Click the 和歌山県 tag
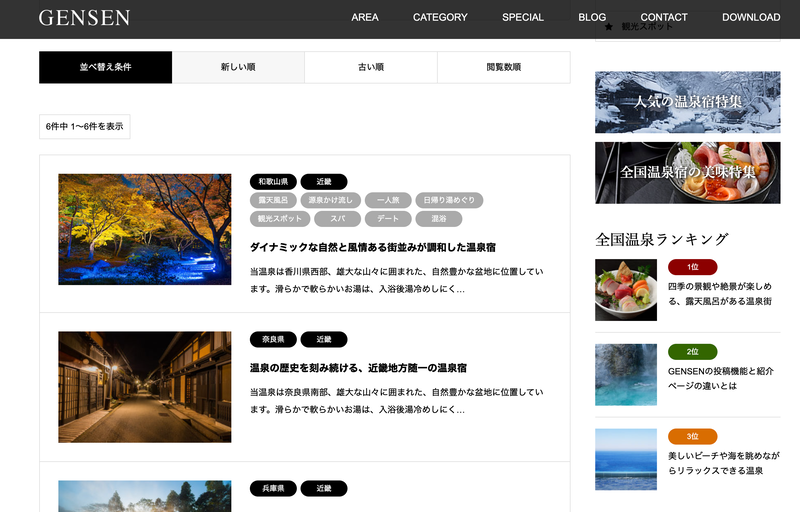800x512 pixels. click(273, 182)
